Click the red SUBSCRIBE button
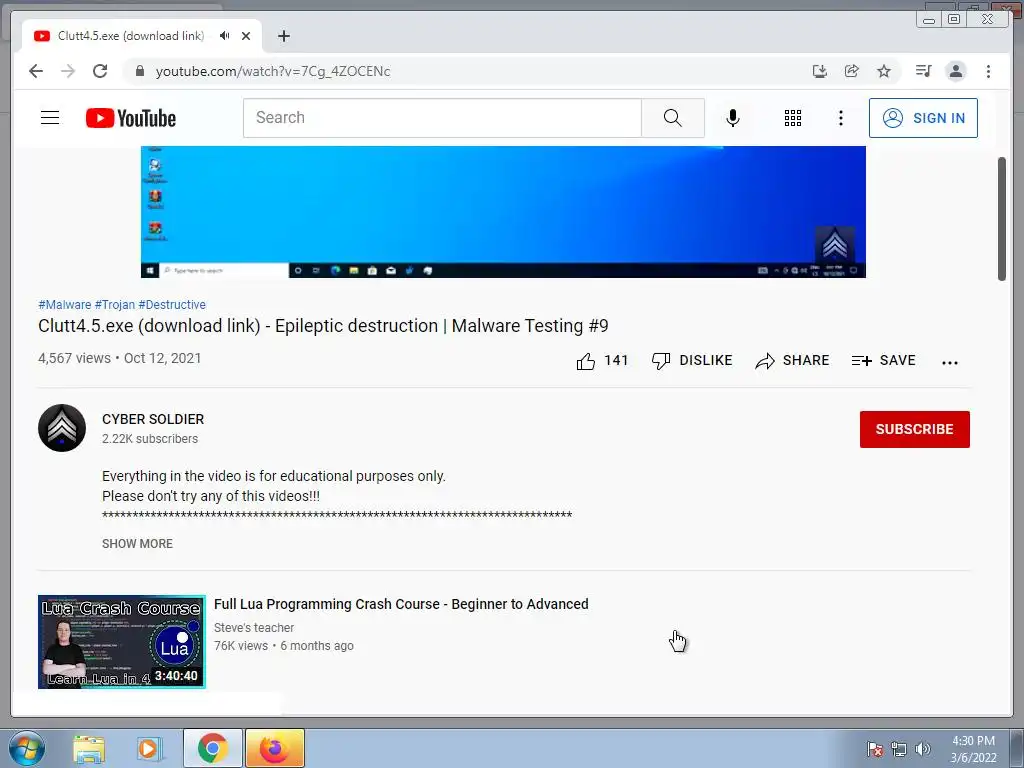 point(914,429)
